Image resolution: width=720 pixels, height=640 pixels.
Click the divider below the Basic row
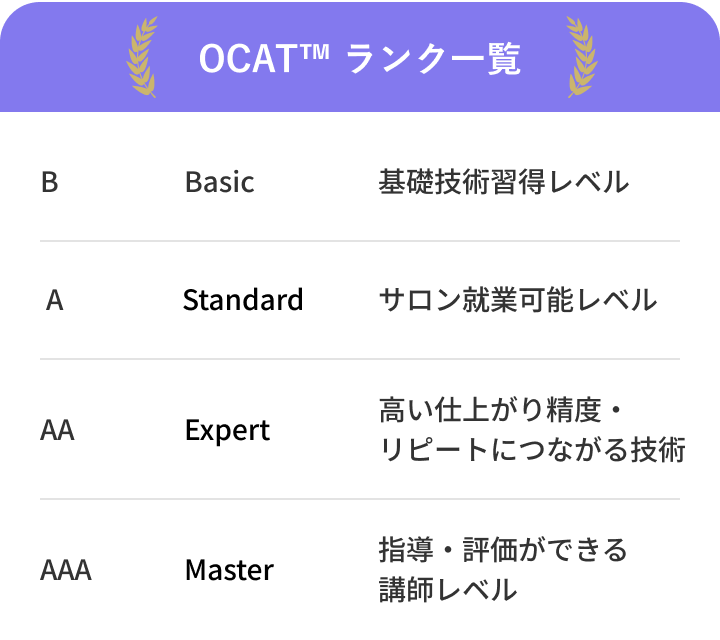pyautogui.click(x=360, y=241)
